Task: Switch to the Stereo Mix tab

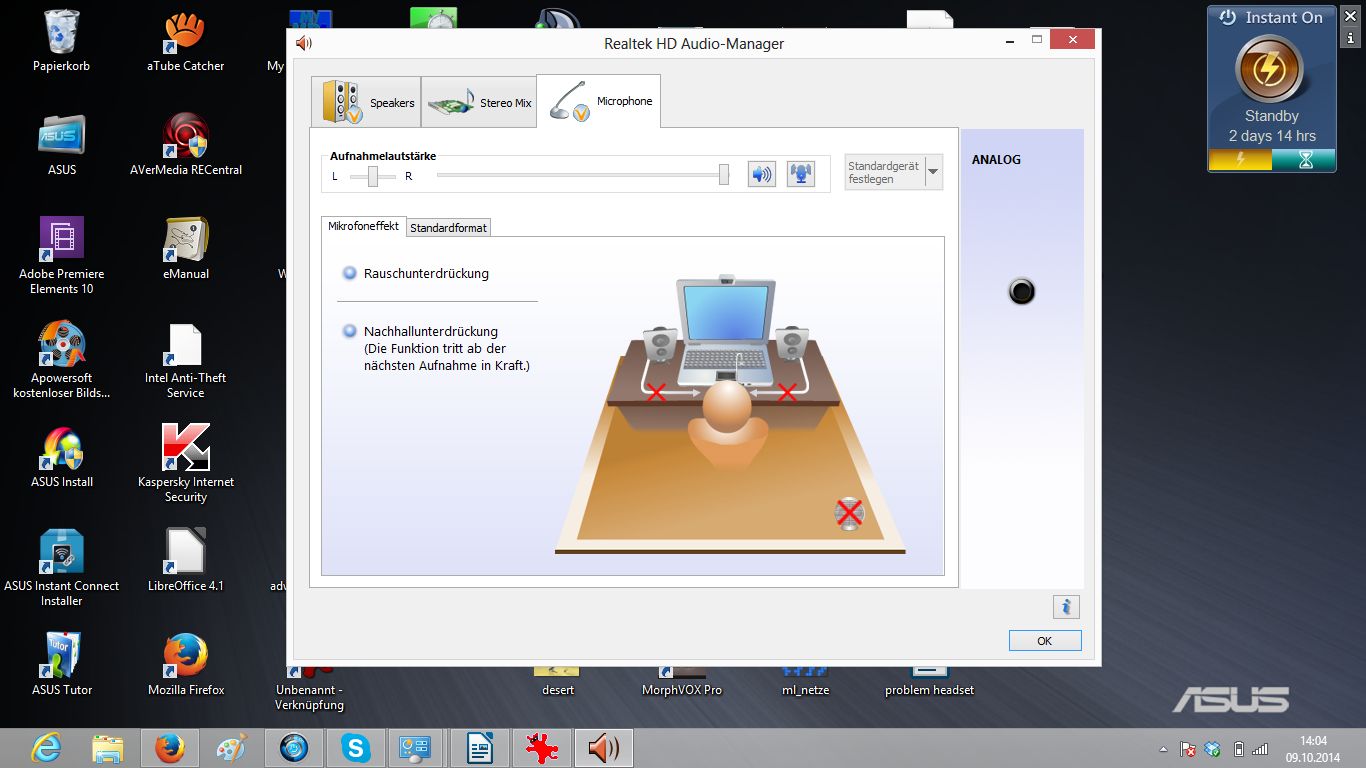Action: click(478, 102)
